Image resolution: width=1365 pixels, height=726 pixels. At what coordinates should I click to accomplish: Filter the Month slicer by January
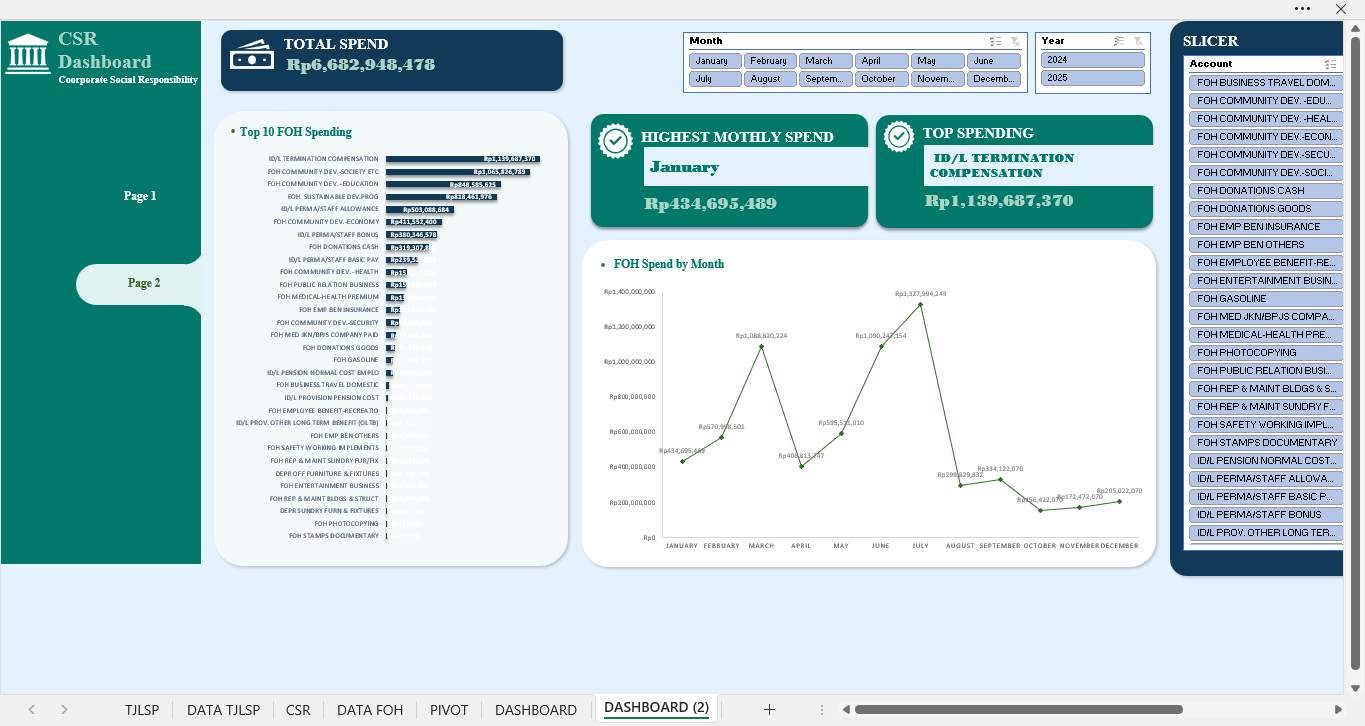[x=714, y=61]
